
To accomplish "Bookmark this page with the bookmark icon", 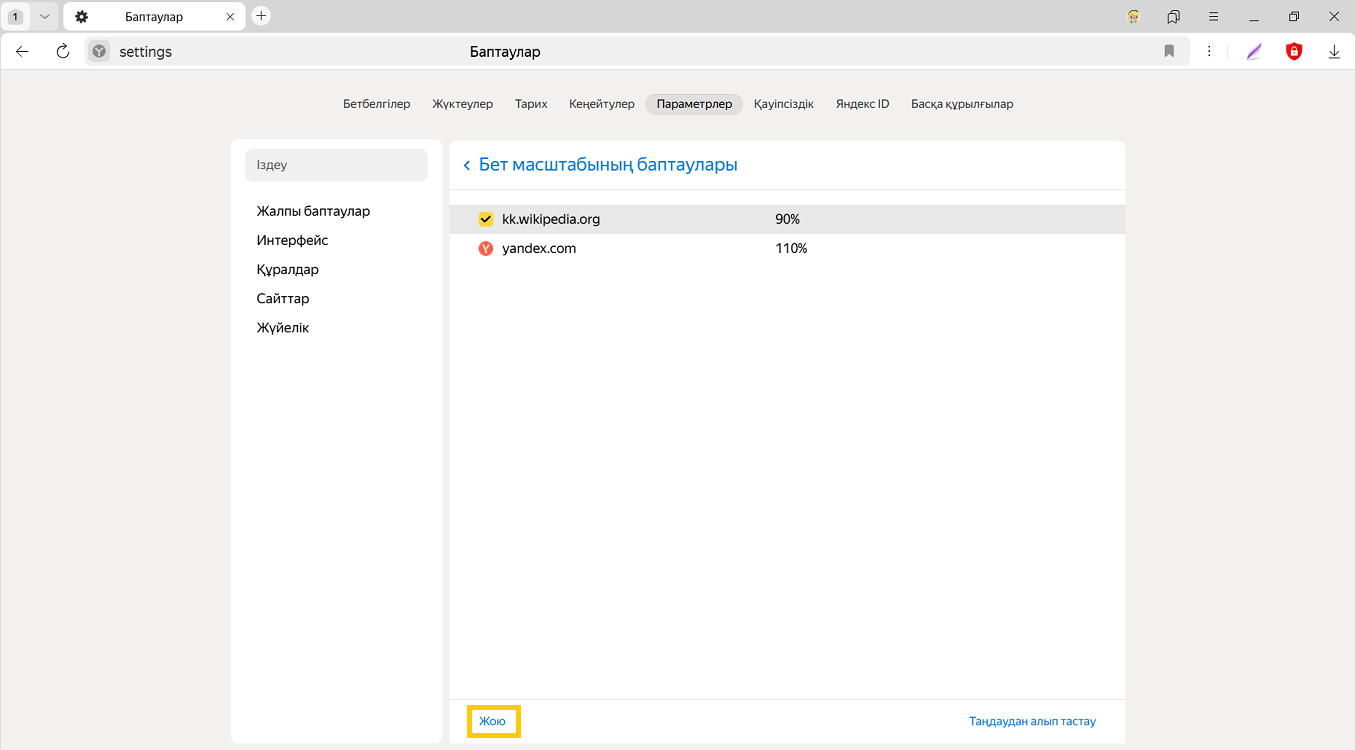I will tap(1169, 52).
